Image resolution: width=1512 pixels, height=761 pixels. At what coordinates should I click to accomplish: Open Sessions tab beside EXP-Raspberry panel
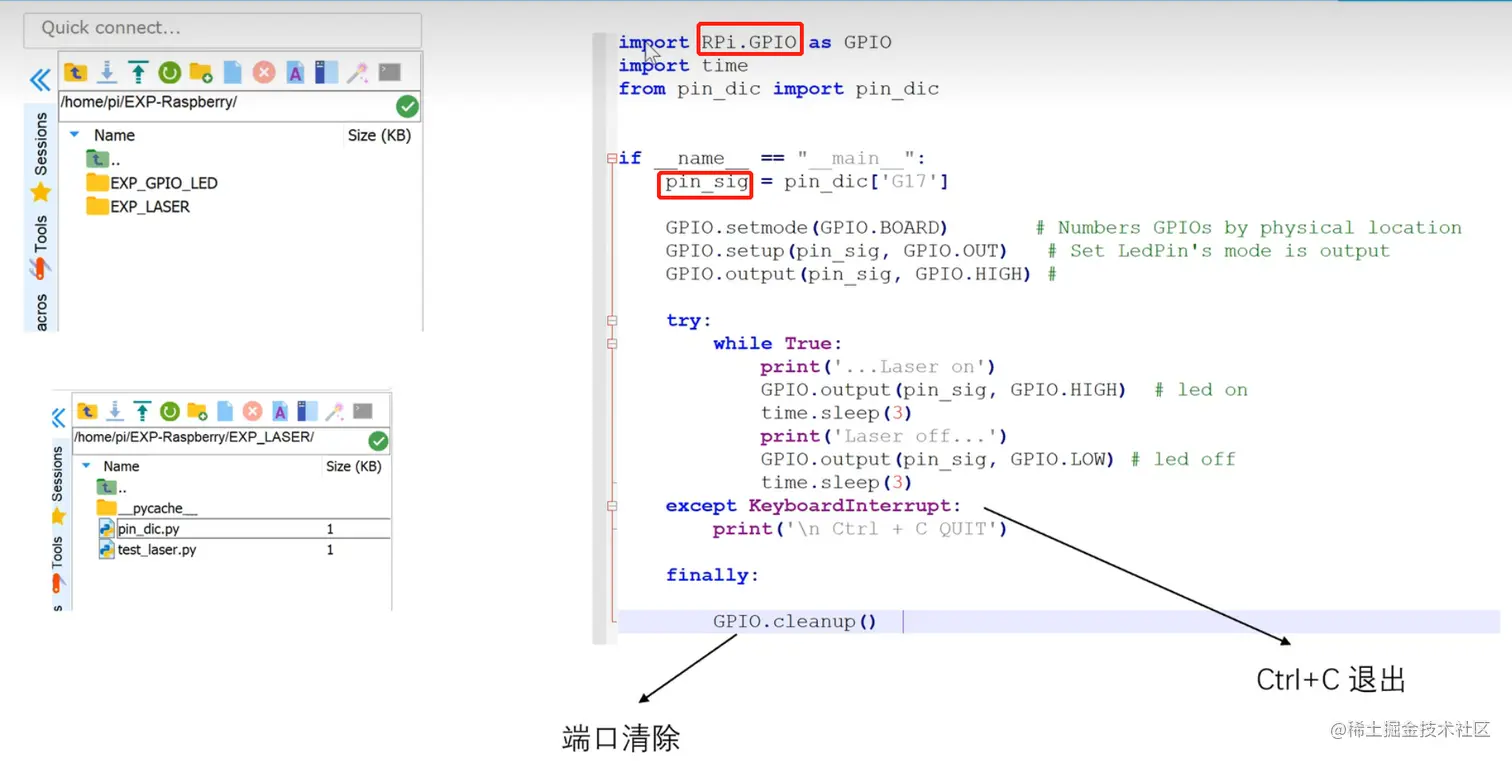tap(41, 144)
